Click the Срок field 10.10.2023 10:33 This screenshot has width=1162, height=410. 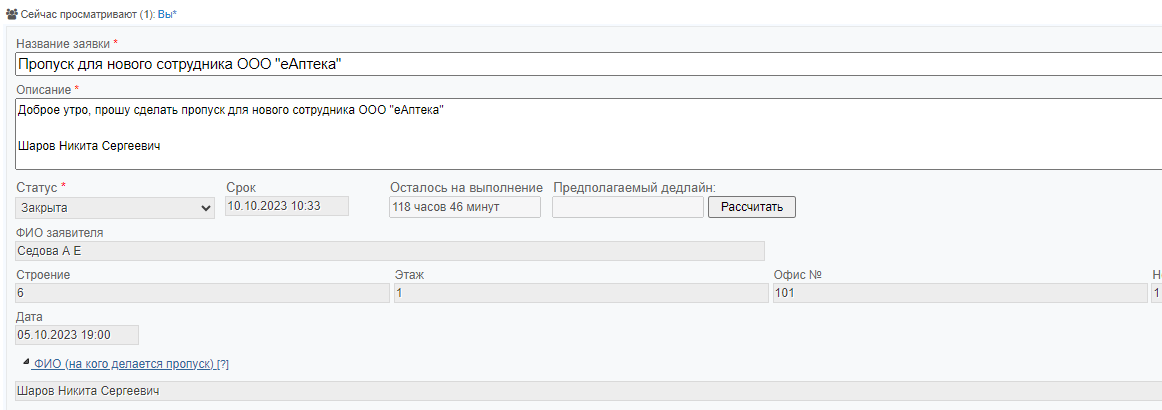(x=287, y=206)
